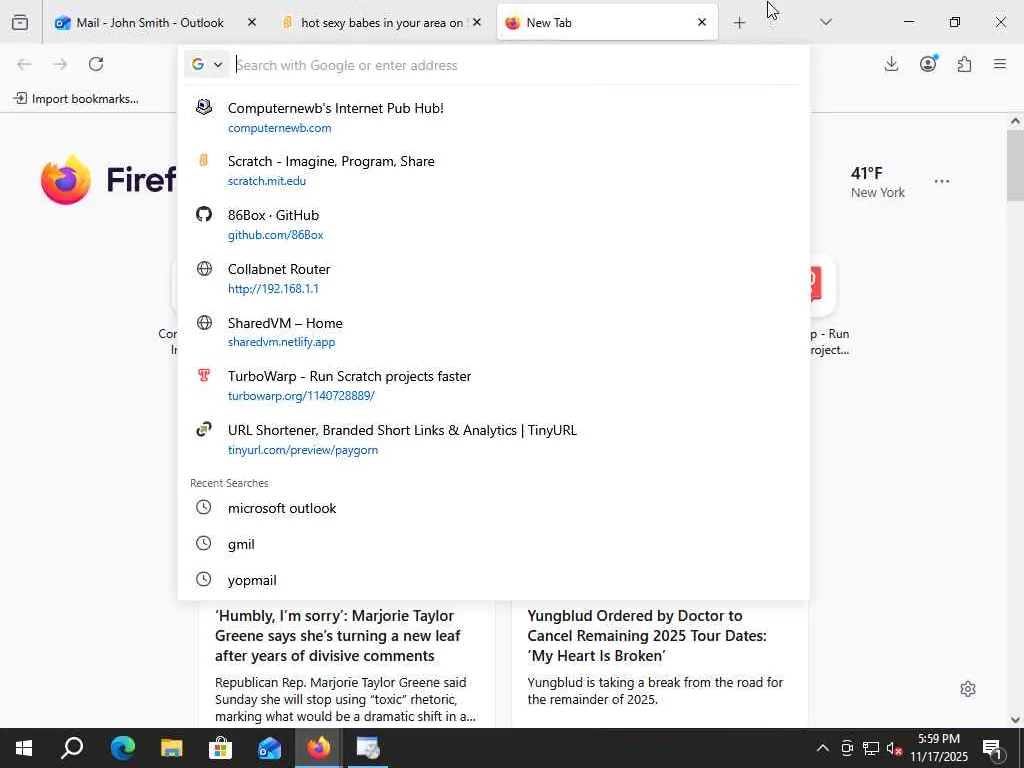Reload the current page
The width and height of the screenshot is (1024, 768).
coord(96,64)
